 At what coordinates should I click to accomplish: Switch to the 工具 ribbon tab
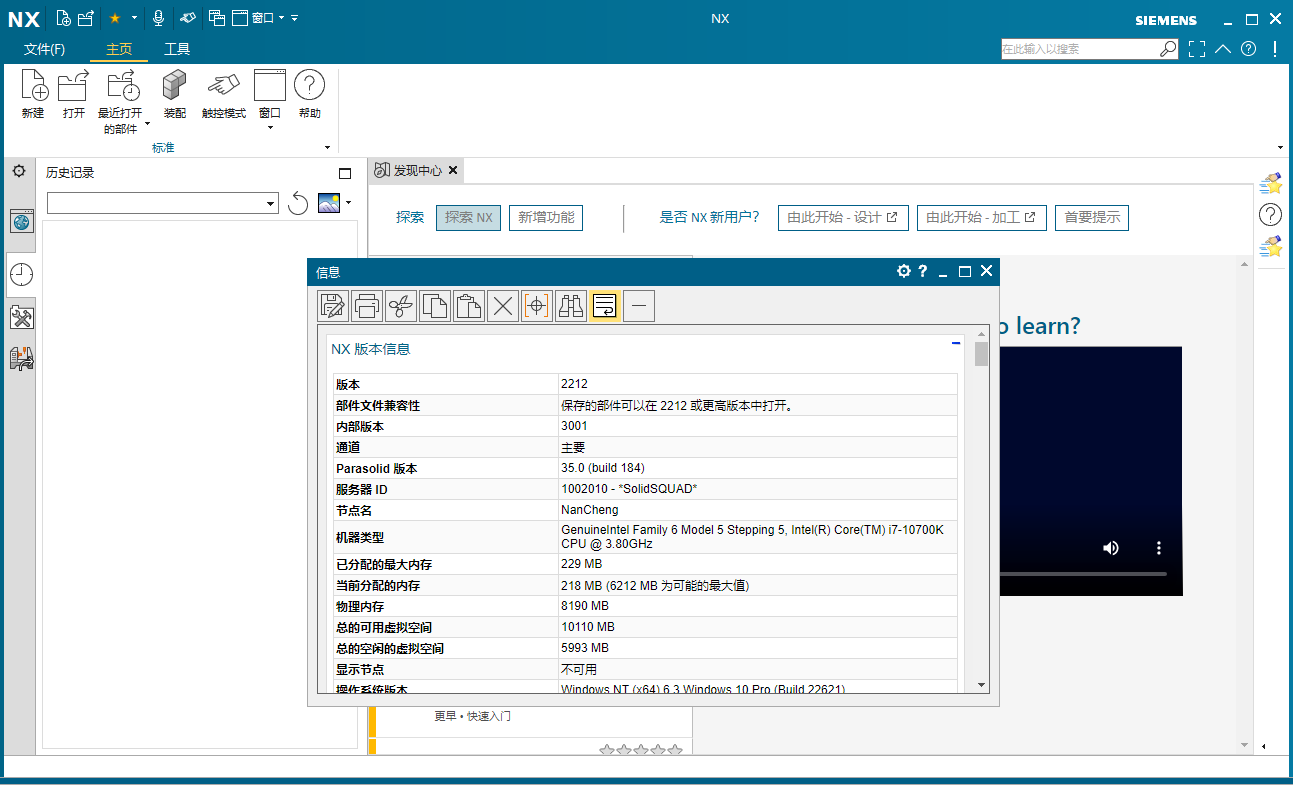click(177, 49)
